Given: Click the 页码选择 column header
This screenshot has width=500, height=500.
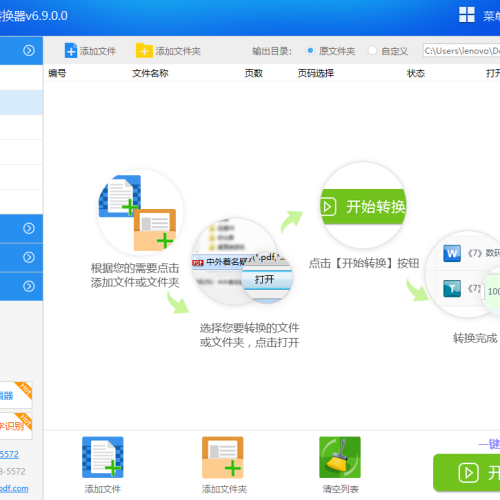Looking at the screenshot, I should coord(316,73).
